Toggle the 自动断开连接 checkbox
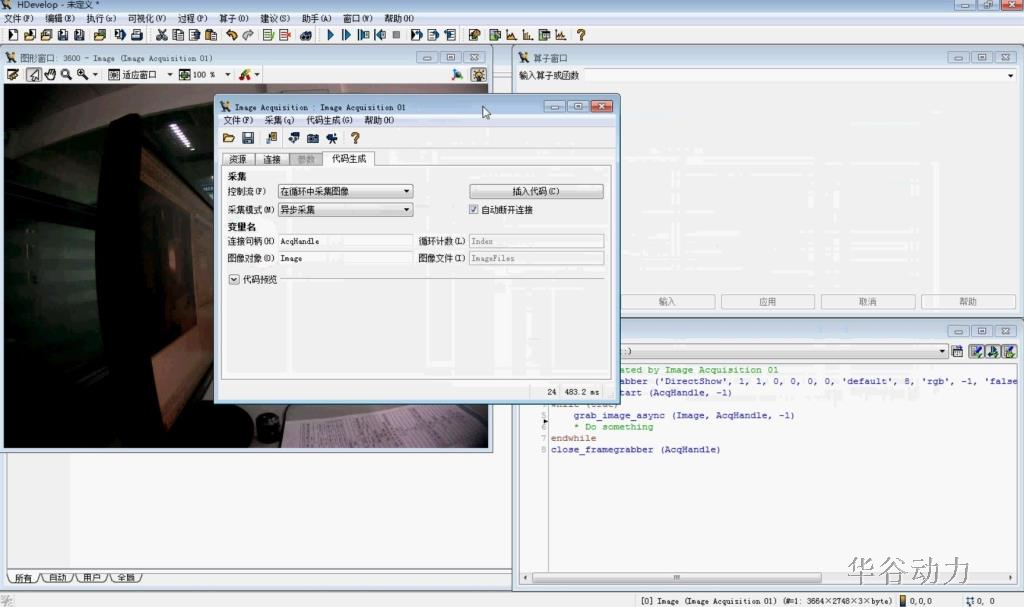 (473, 210)
